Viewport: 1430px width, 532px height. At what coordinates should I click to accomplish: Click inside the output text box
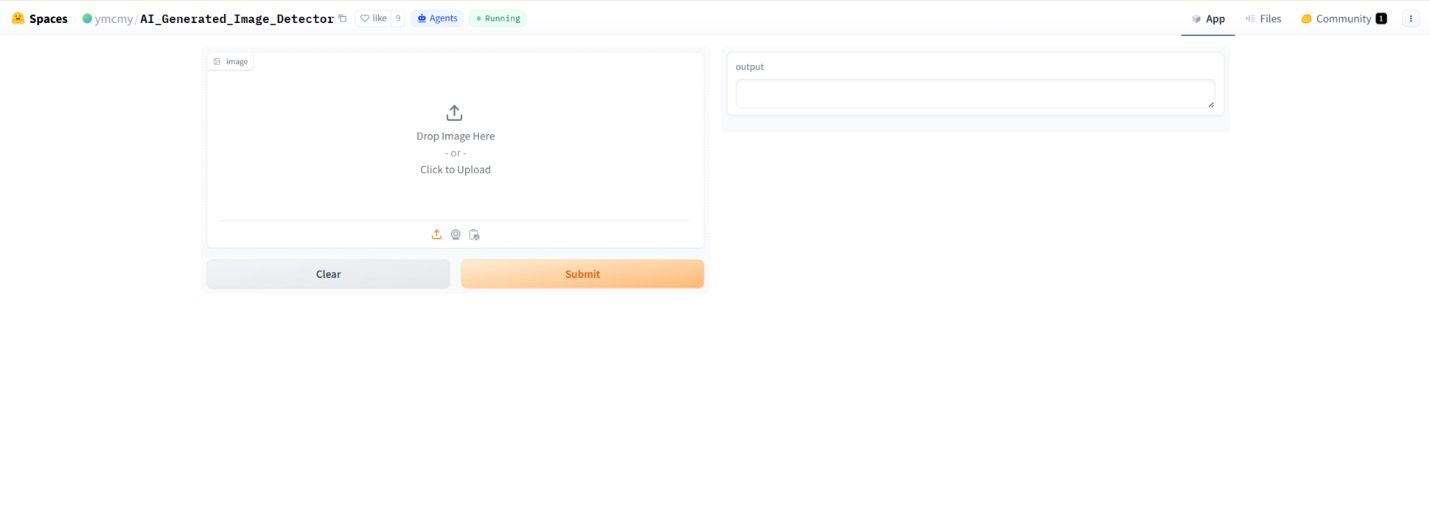pos(975,94)
